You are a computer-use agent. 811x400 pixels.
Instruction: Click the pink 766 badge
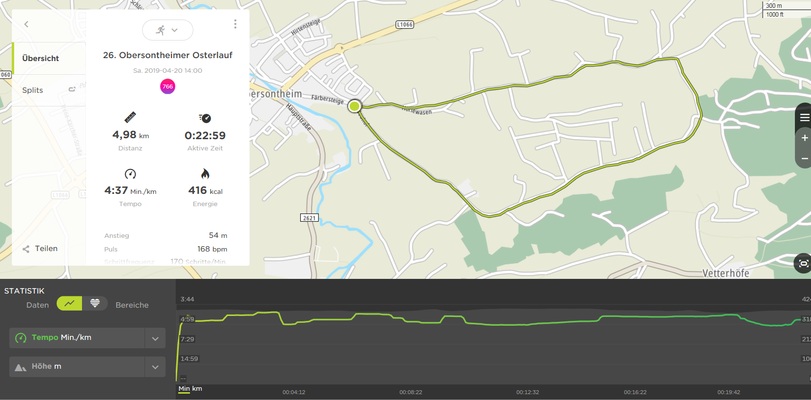coord(167,87)
